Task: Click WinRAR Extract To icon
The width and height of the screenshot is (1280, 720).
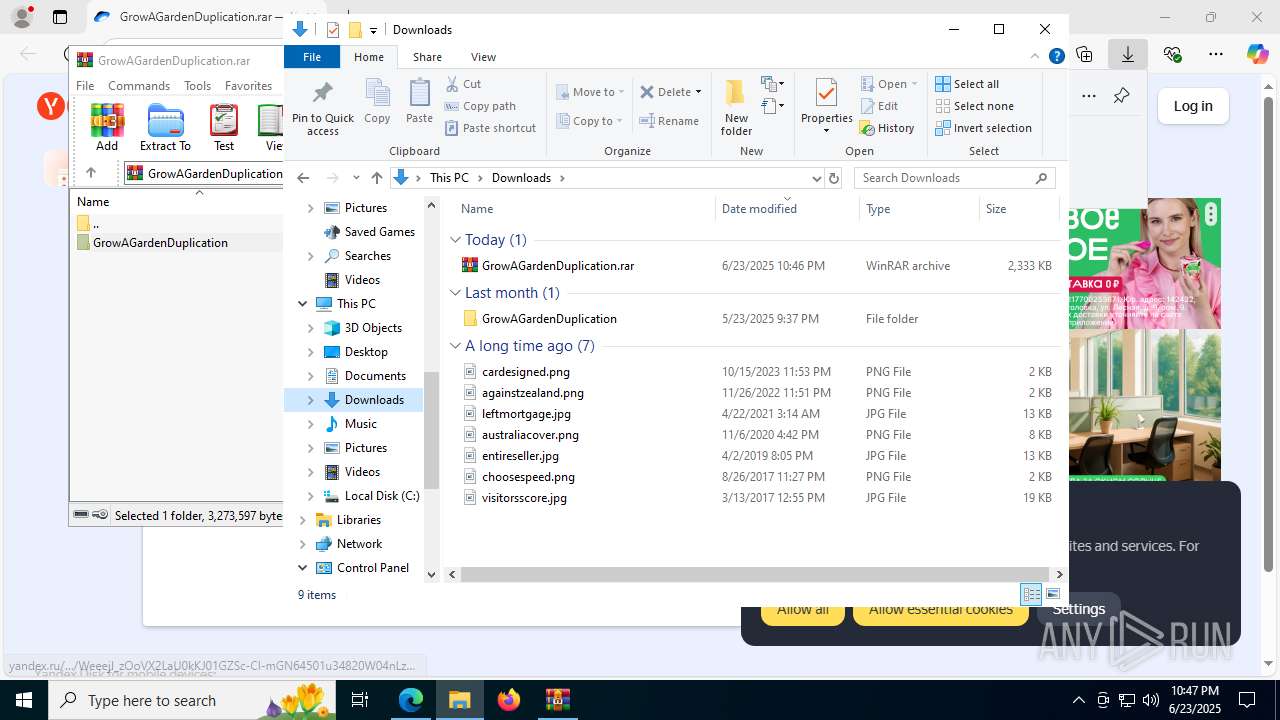Action: pyautogui.click(x=165, y=120)
